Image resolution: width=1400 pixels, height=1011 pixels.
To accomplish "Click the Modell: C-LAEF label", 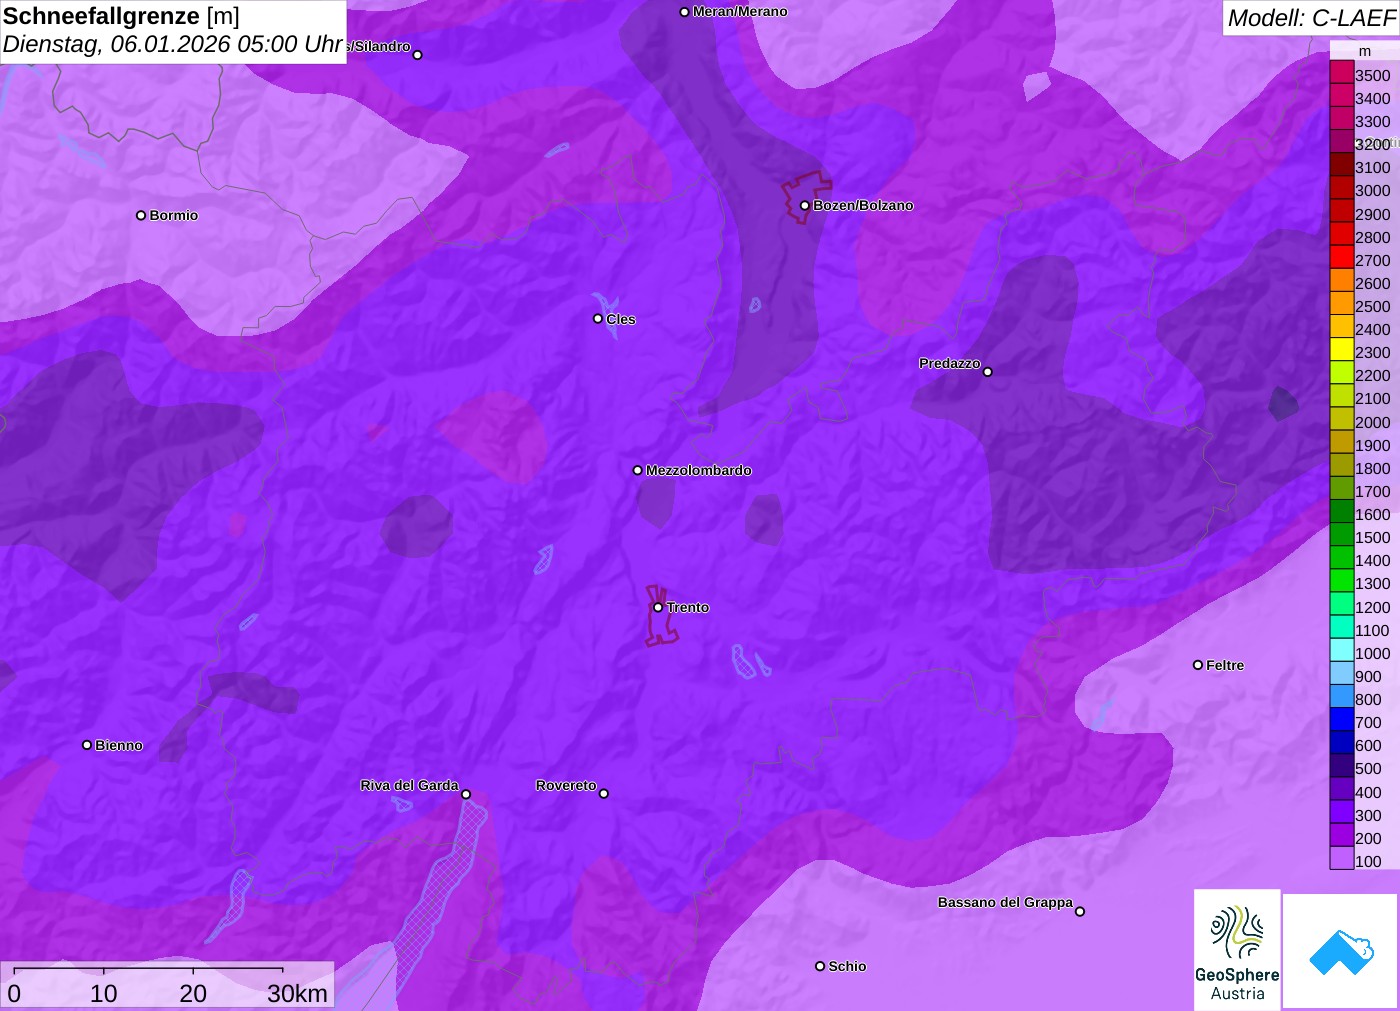I will [x=1311, y=18].
